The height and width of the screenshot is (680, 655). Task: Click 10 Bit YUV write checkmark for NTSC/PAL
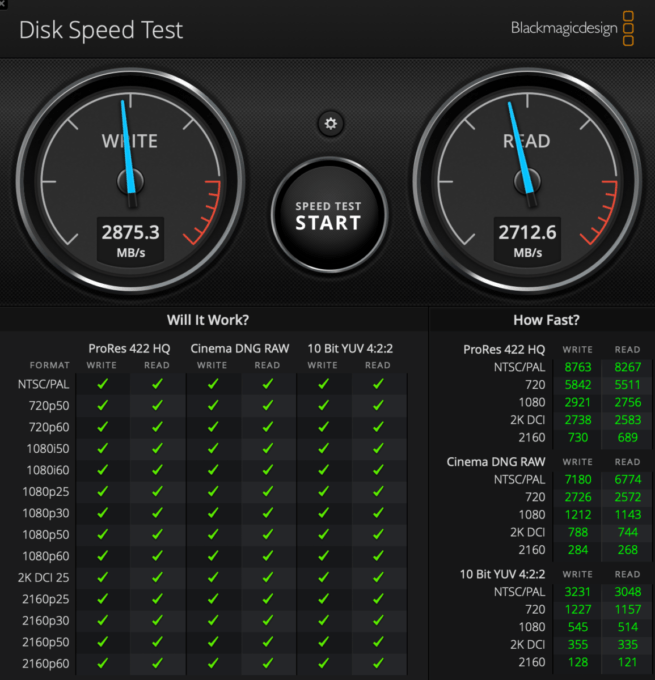click(323, 384)
